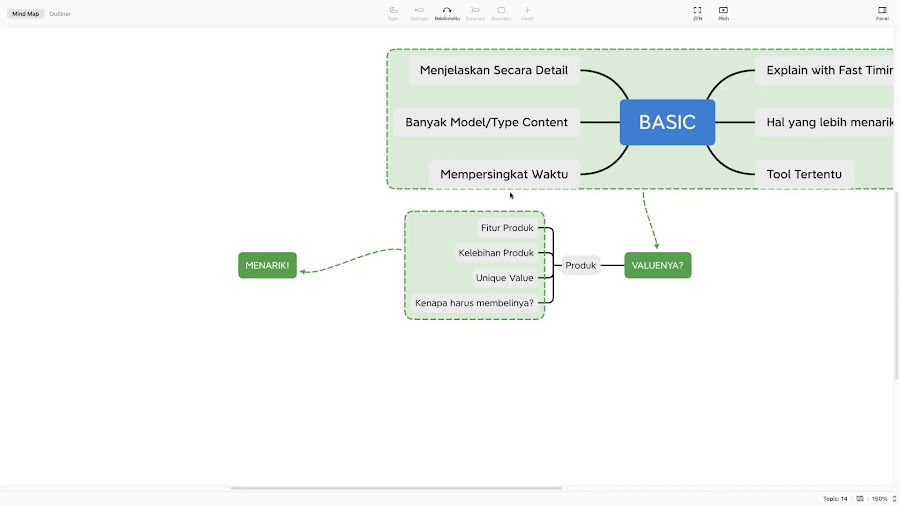Switch to Outliner view

(60, 14)
